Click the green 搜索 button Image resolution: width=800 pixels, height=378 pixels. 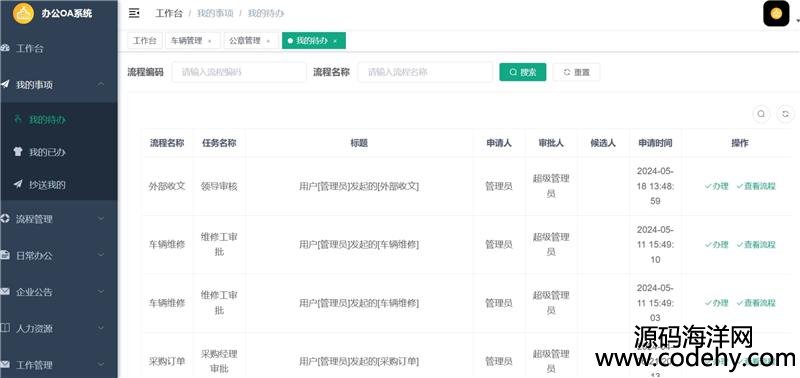[x=522, y=72]
